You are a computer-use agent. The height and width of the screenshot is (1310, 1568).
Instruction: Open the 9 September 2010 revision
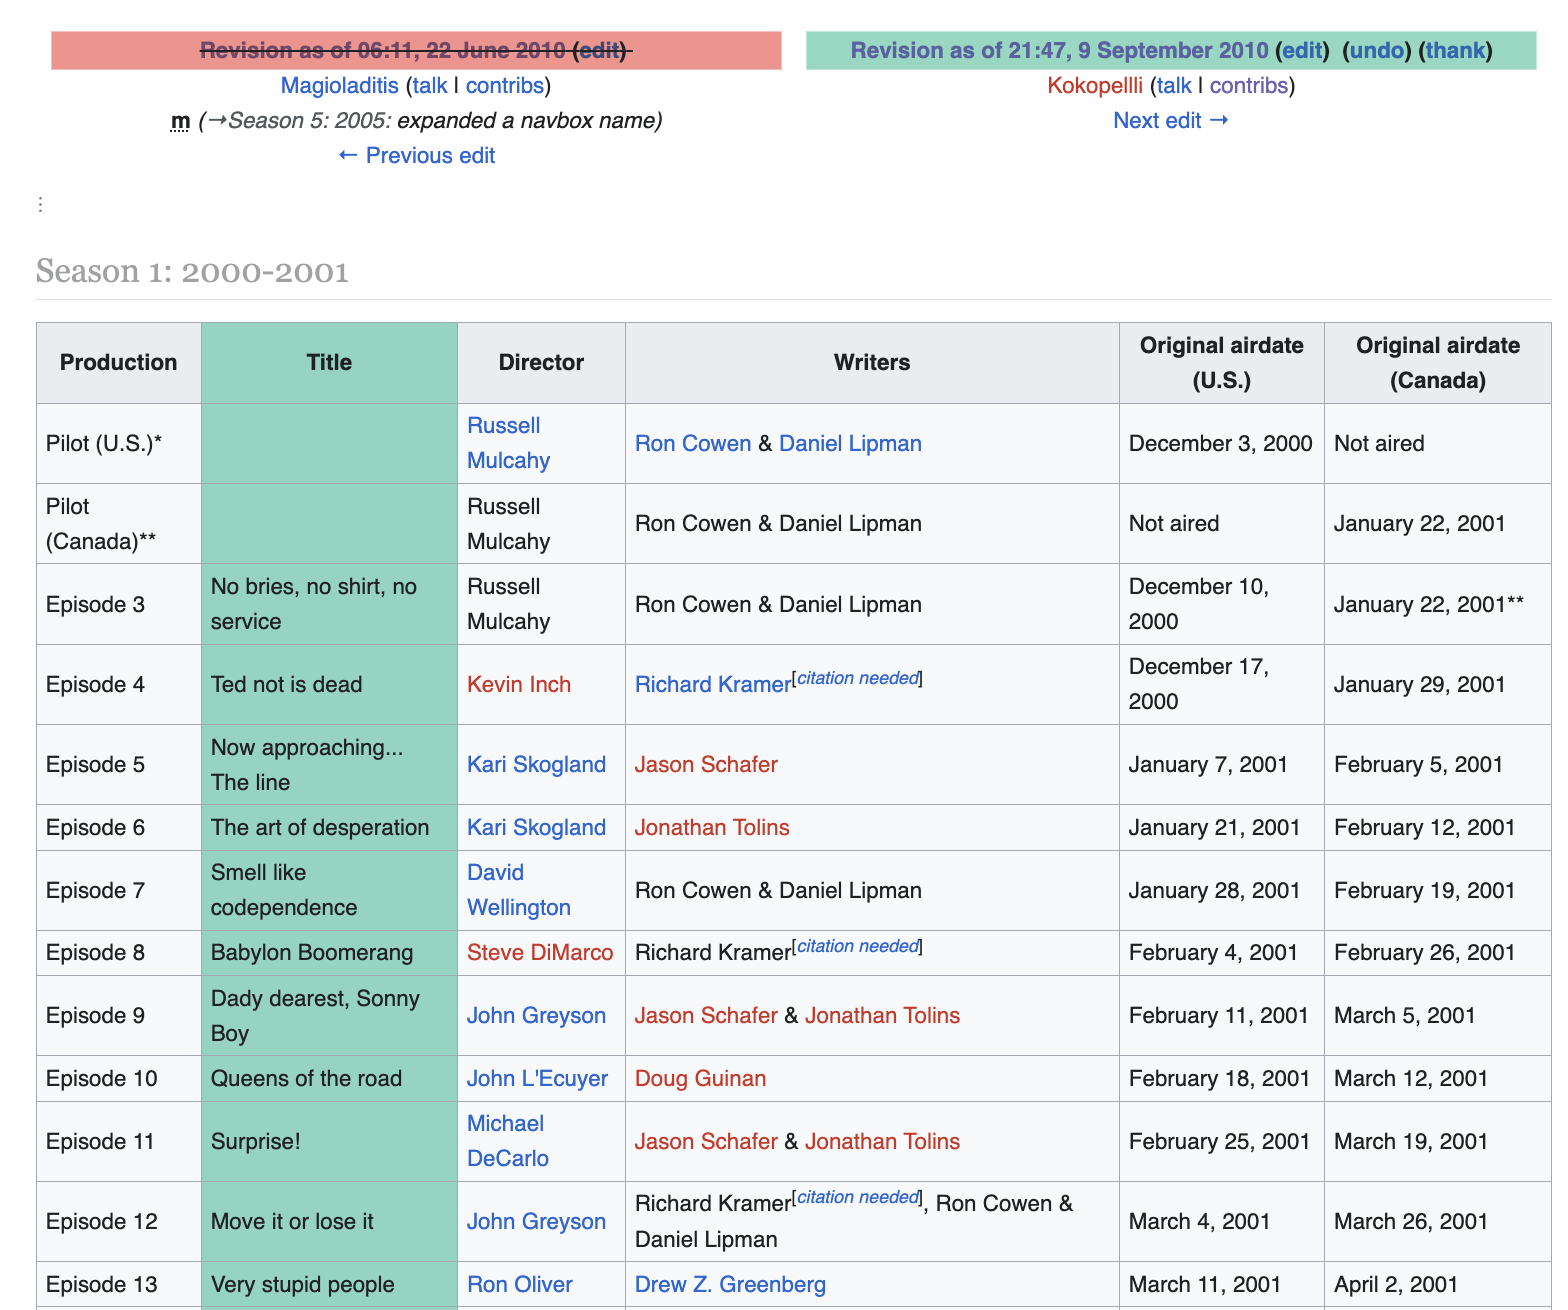(x=1059, y=51)
